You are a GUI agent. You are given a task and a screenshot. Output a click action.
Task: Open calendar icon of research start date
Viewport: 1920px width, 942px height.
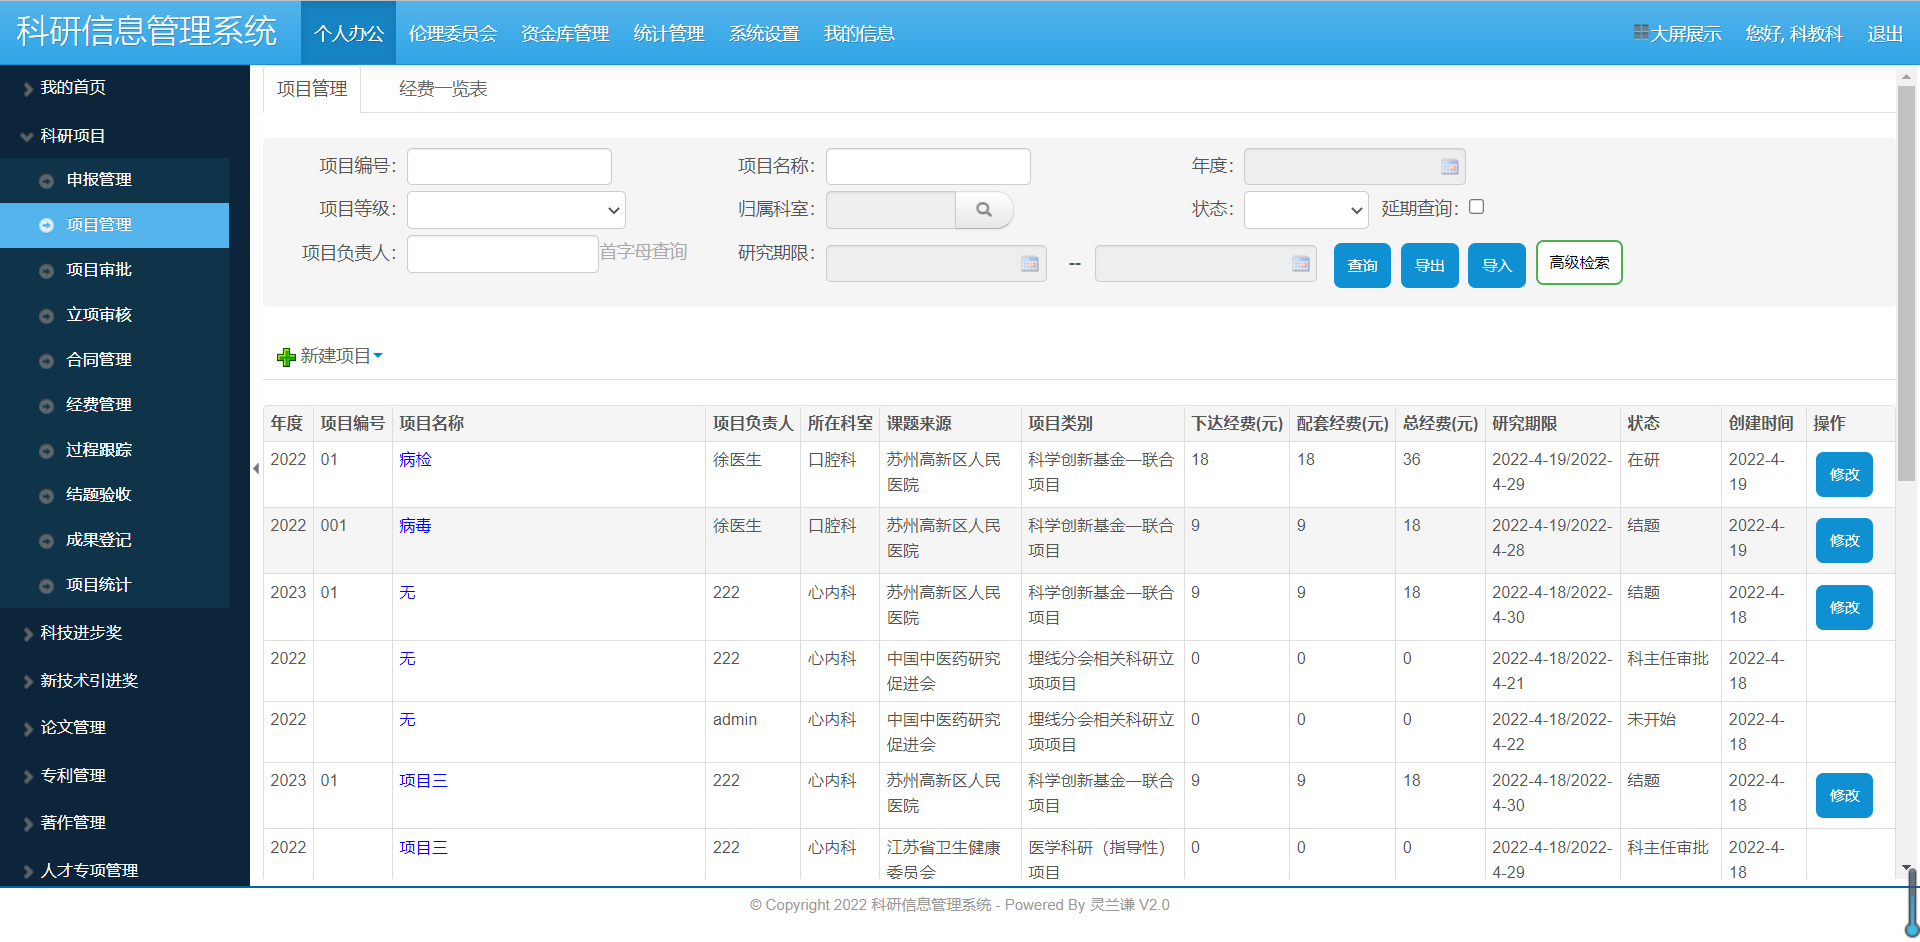[x=1029, y=264]
